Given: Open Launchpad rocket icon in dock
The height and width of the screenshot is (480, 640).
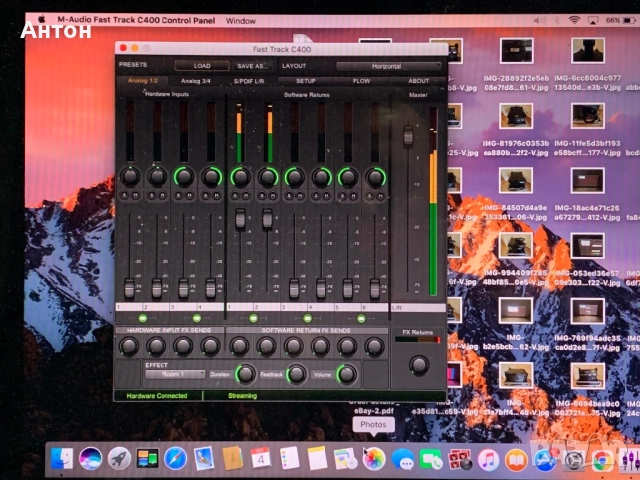Looking at the screenshot, I should (x=119, y=458).
